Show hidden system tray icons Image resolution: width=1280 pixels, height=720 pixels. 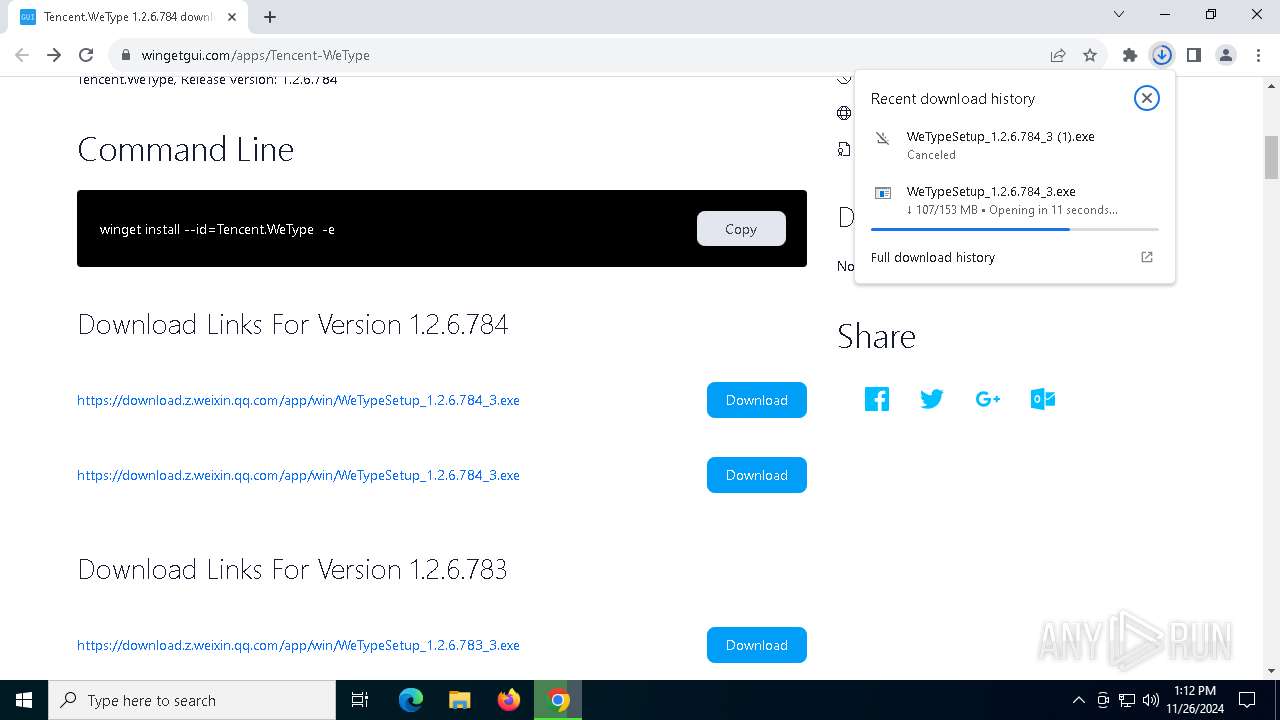click(x=1078, y=700)
